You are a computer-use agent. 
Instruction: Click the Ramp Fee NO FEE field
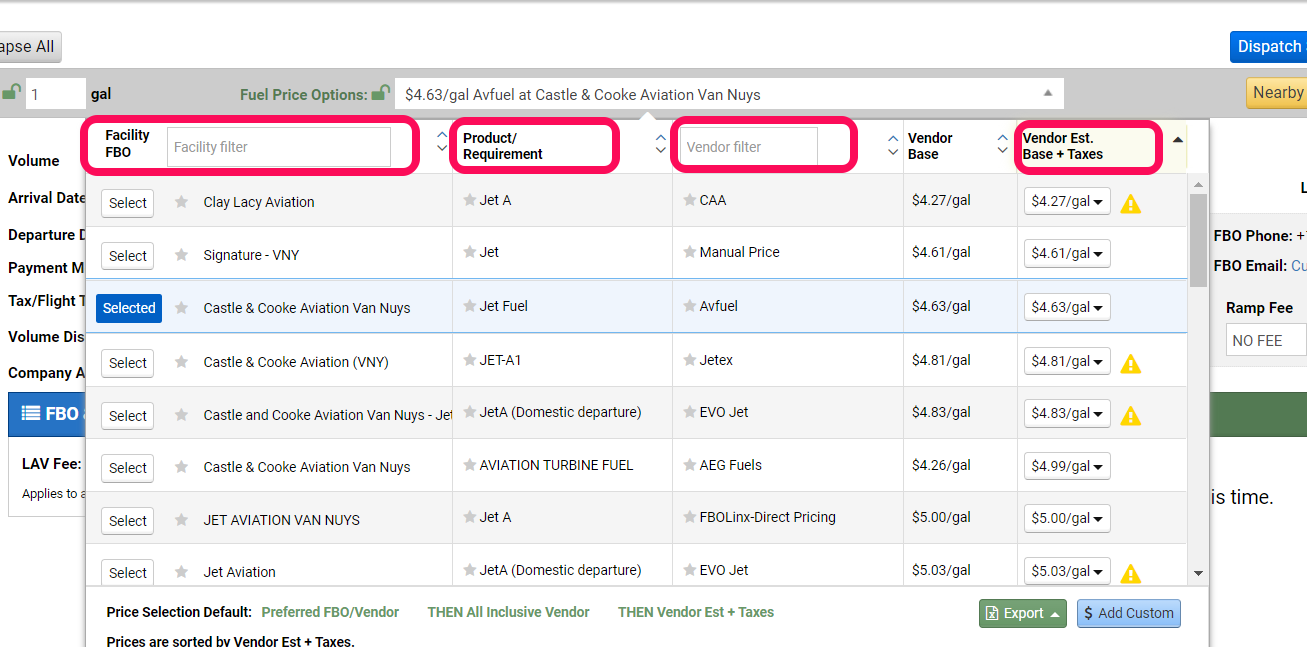1266,340
